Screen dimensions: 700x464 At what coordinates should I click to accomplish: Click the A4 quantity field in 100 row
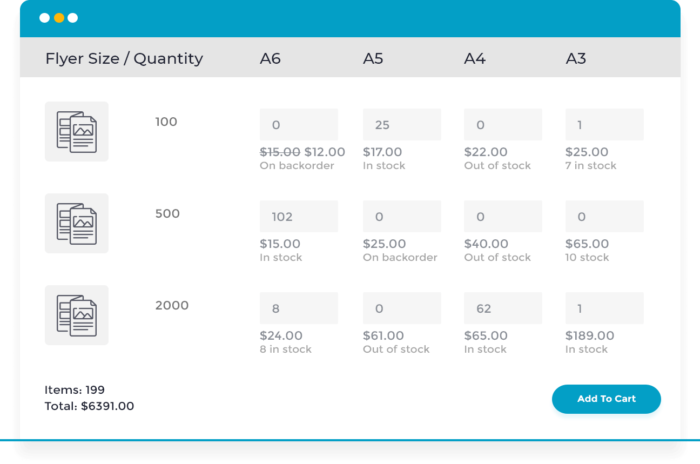(503, 125)
